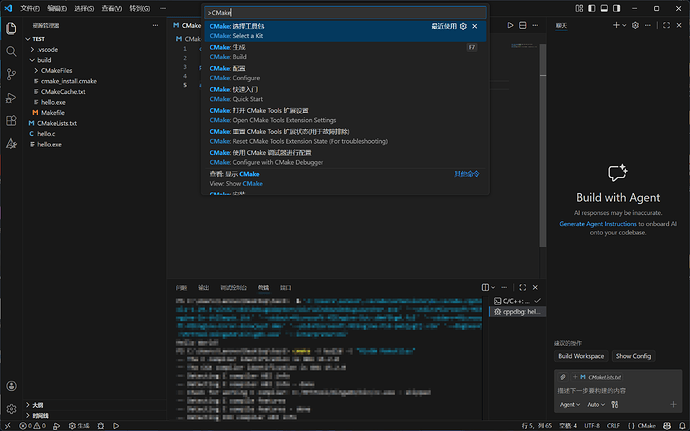Image resolution: width=690 pixels, height=431 pixels.
Task: Open the Explorer view in activity bar
Action: [x=11, y=28]
